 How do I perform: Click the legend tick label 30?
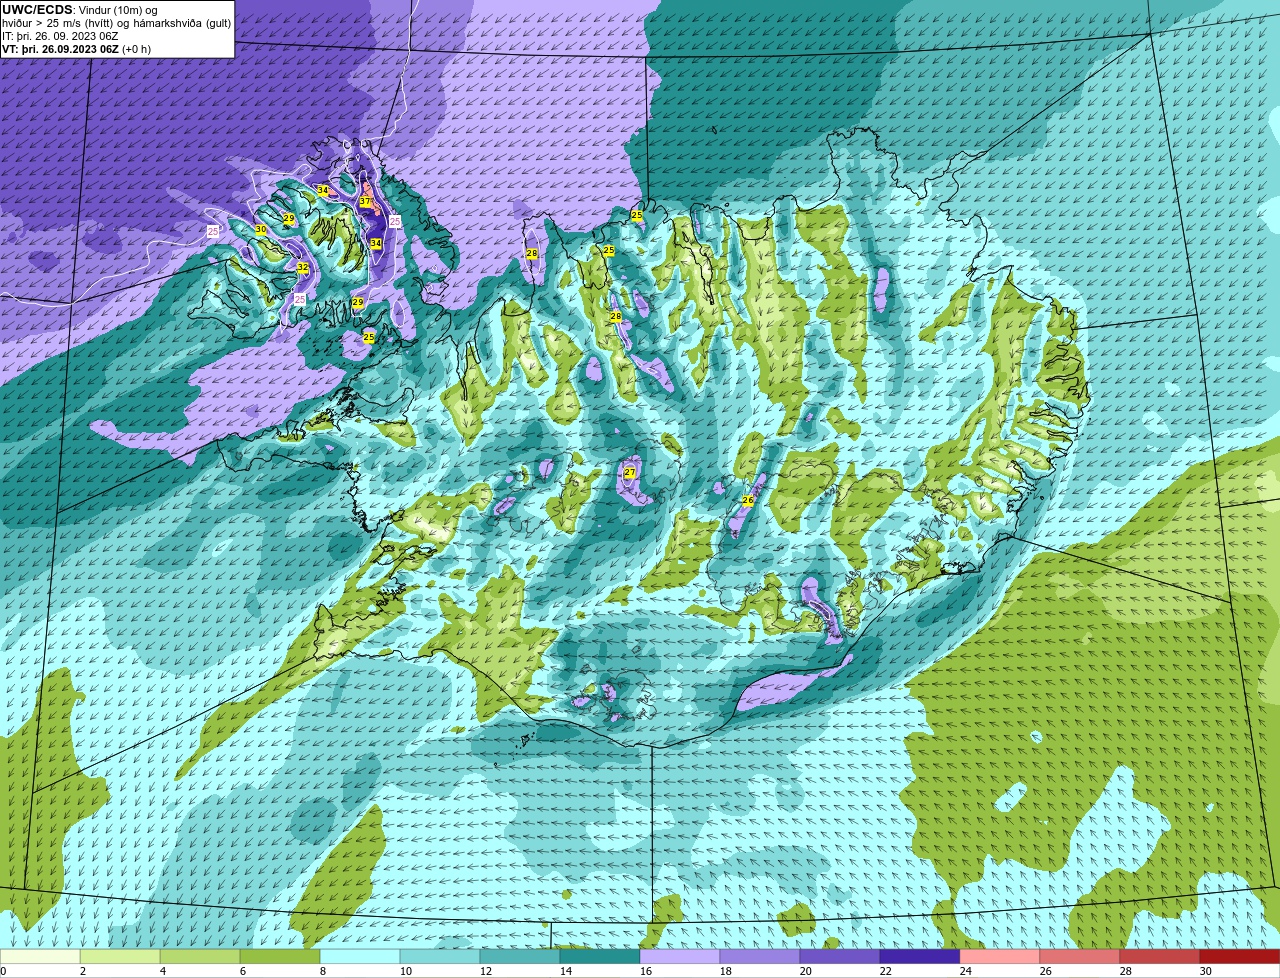(x=1205, y=970)
